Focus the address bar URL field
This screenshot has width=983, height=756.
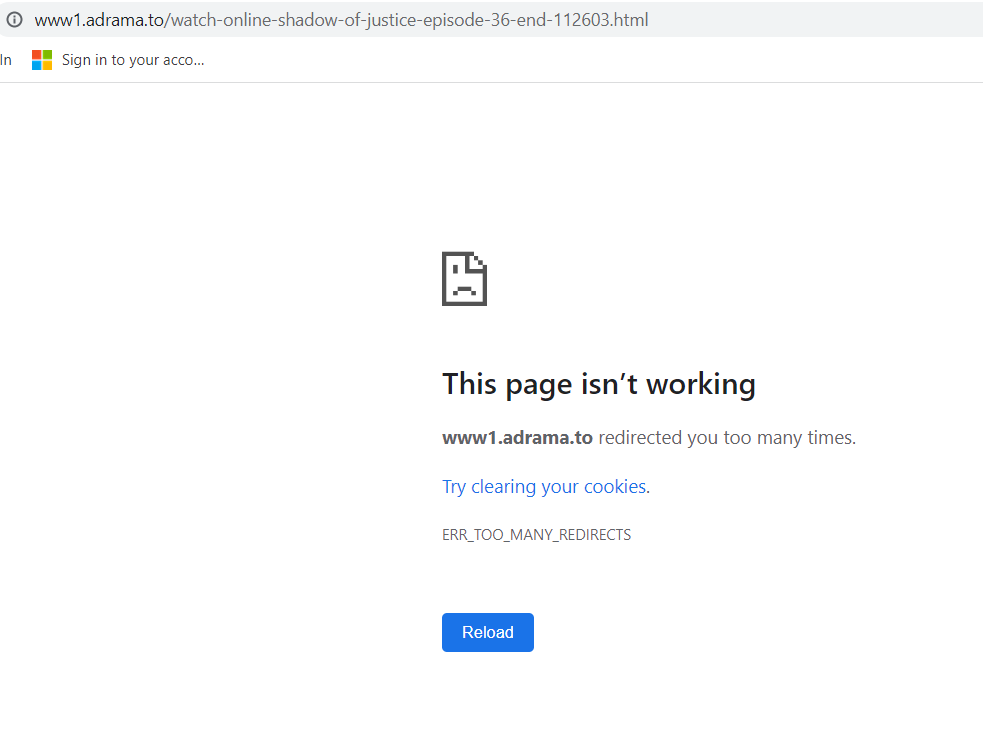coord(800,20)
